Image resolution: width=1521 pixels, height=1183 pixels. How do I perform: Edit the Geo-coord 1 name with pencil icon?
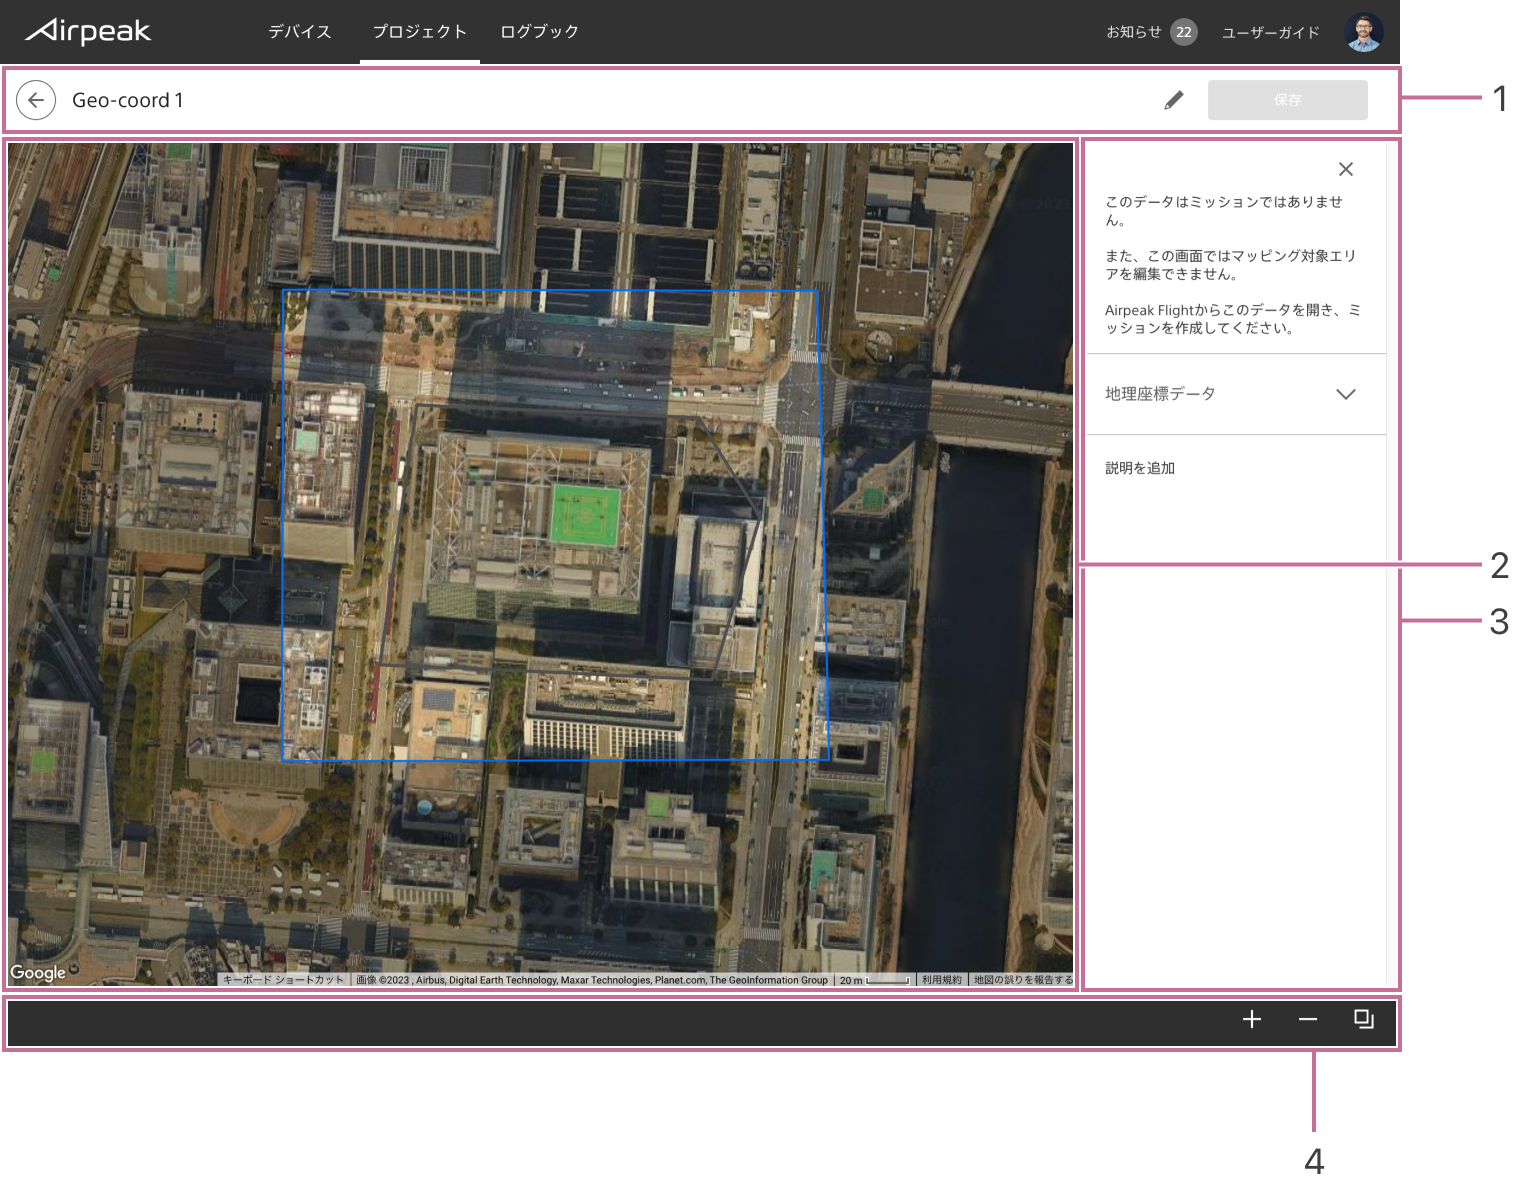coord(1174,100)
